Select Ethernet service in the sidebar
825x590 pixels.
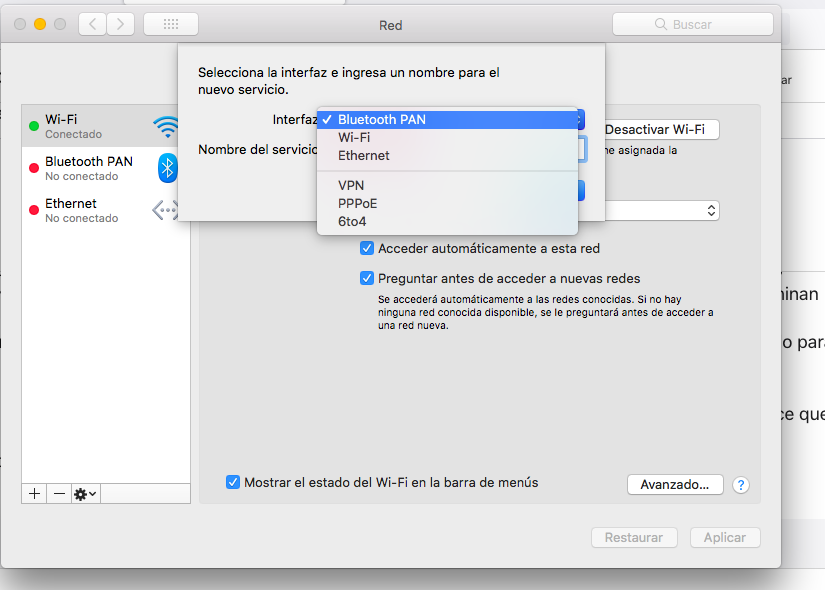pyautogui.click(x=100, y=210)
